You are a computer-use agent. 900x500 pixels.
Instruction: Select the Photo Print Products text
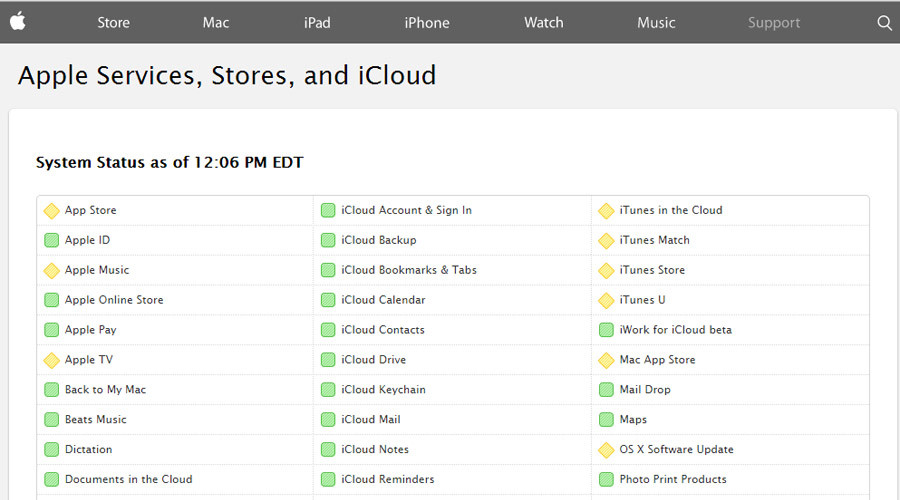coord(673,479)
